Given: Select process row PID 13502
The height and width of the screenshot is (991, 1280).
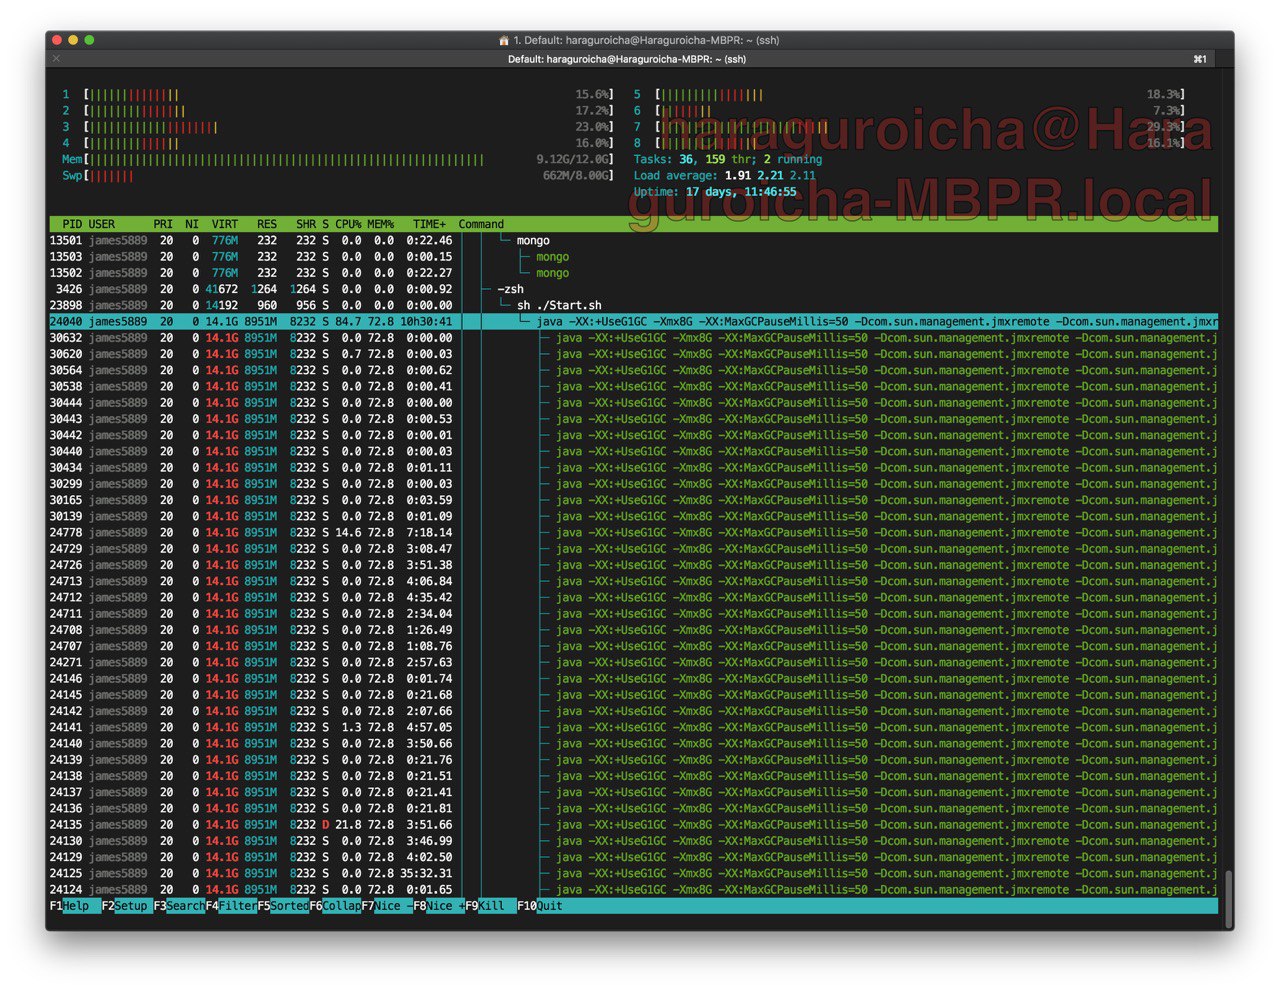Looking at the screenshot, I should pos(633,273).
